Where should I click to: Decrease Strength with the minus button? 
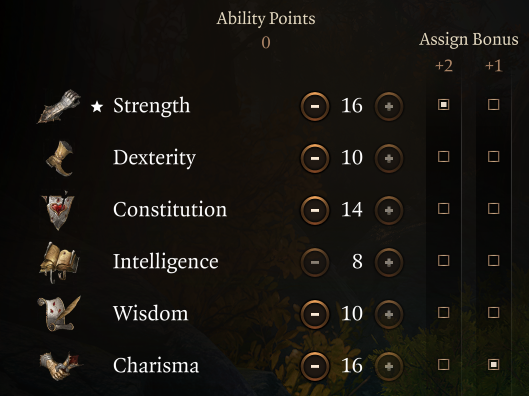click(315, 106)
